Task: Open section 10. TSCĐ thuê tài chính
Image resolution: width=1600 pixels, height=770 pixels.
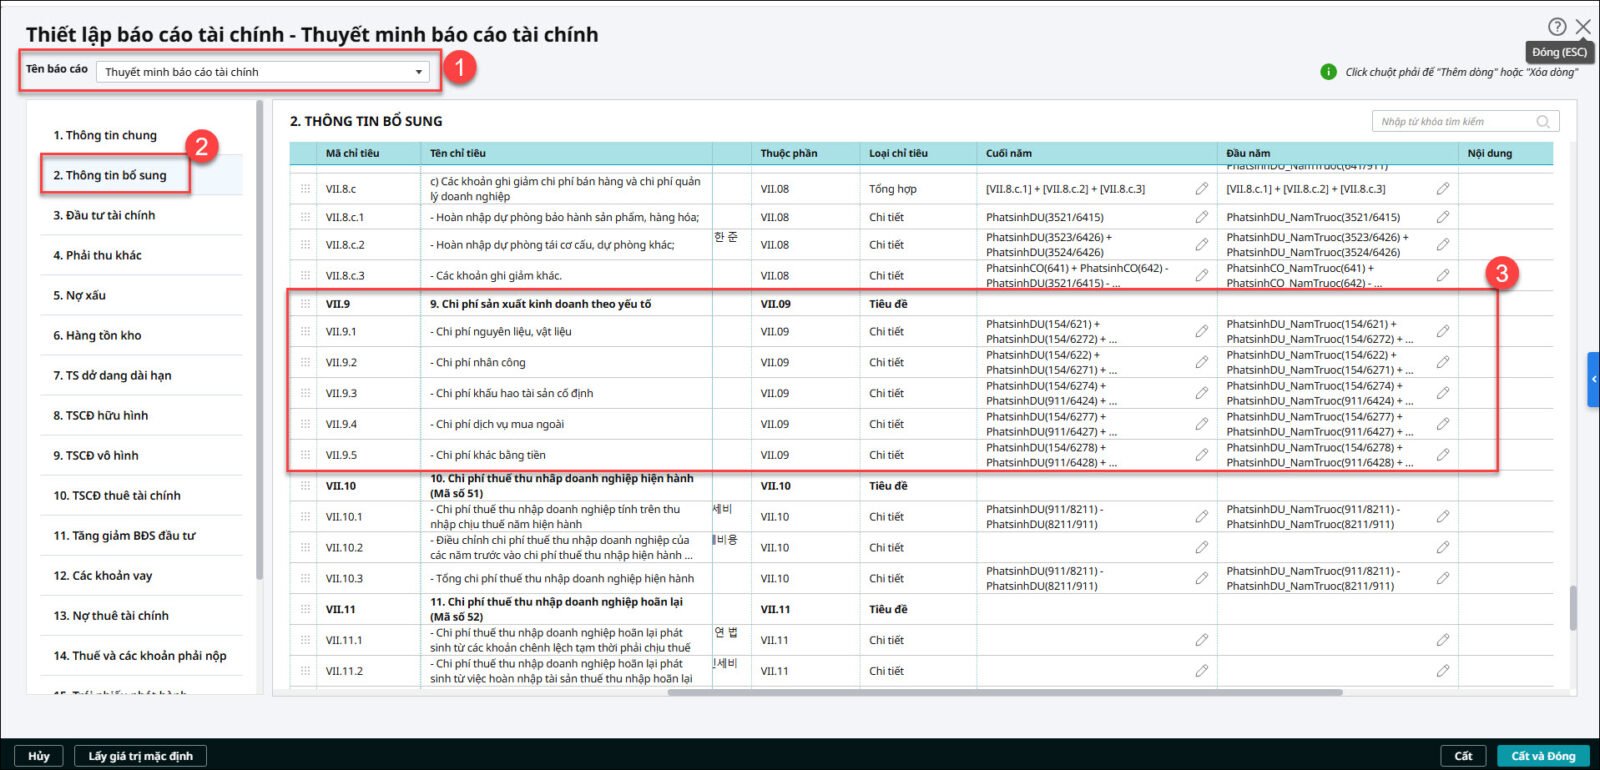Action: coord(141,495)
